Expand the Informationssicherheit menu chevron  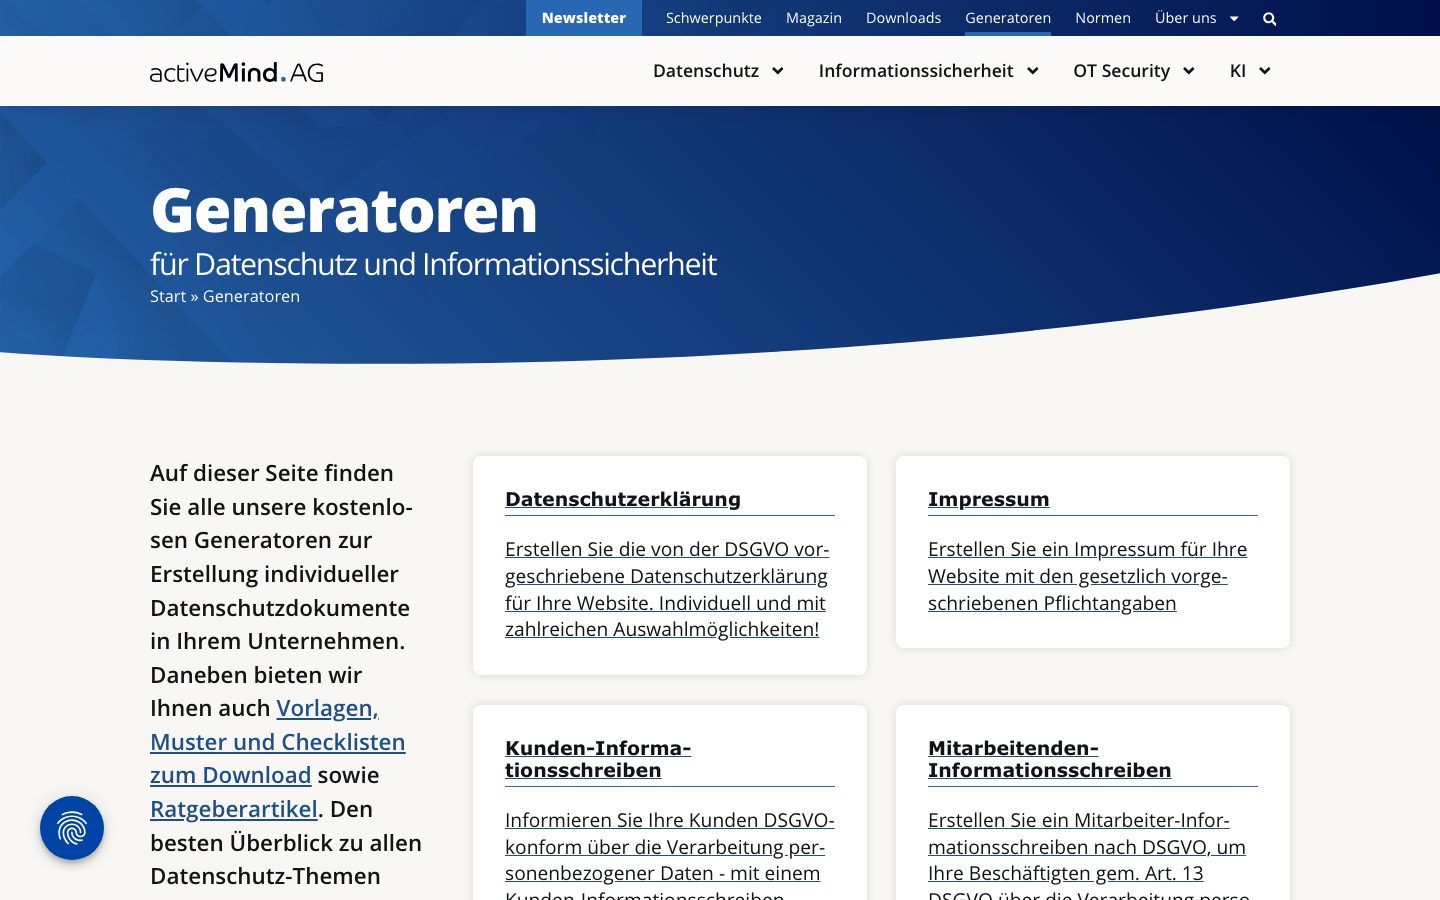pos(1033,71)
